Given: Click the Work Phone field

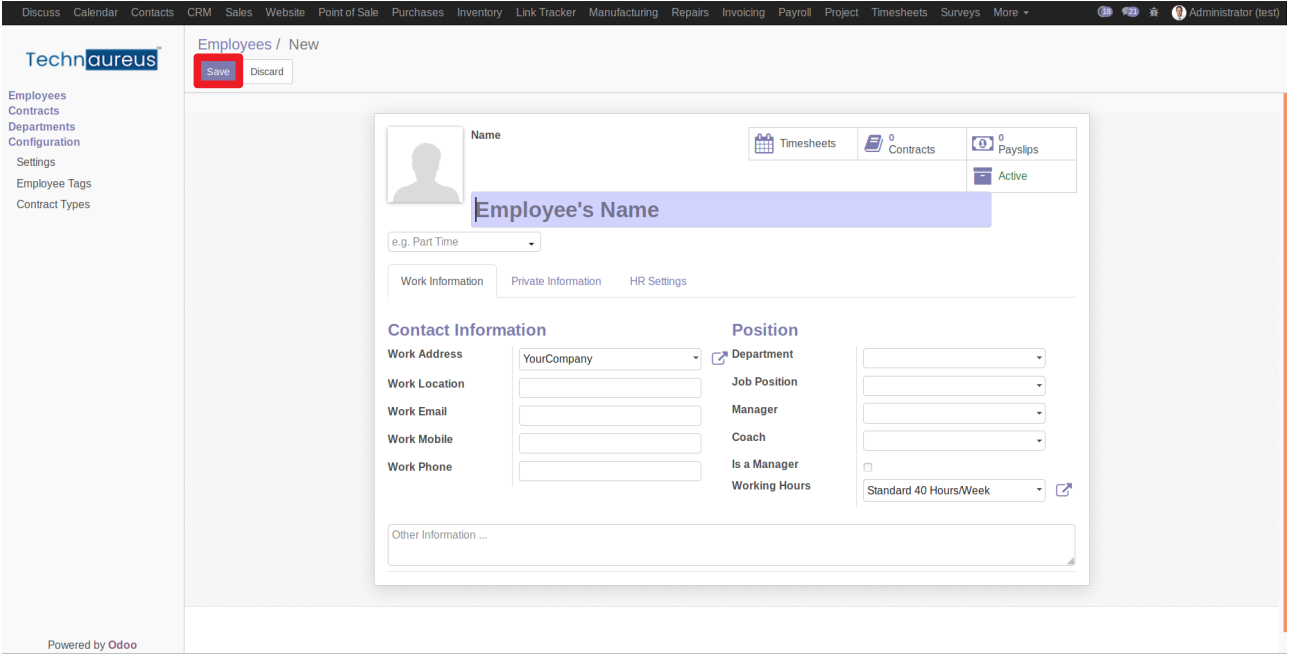Looking at the screenshot, I should [x=610, y=471].
